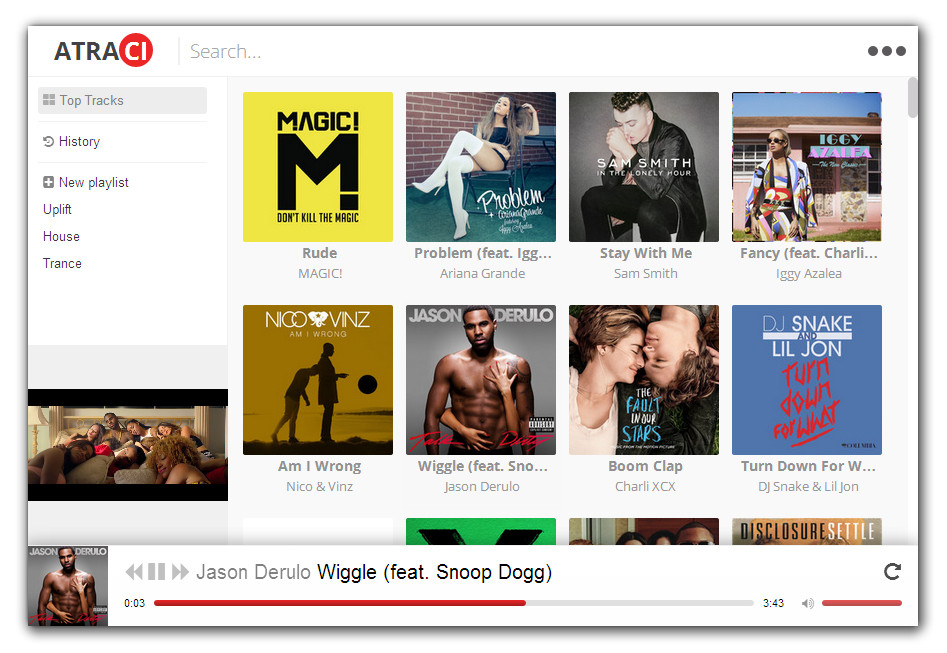This screenshot has width=947, height=653.
Task: Click the total duration 3:43
Action: pos(773,603)
